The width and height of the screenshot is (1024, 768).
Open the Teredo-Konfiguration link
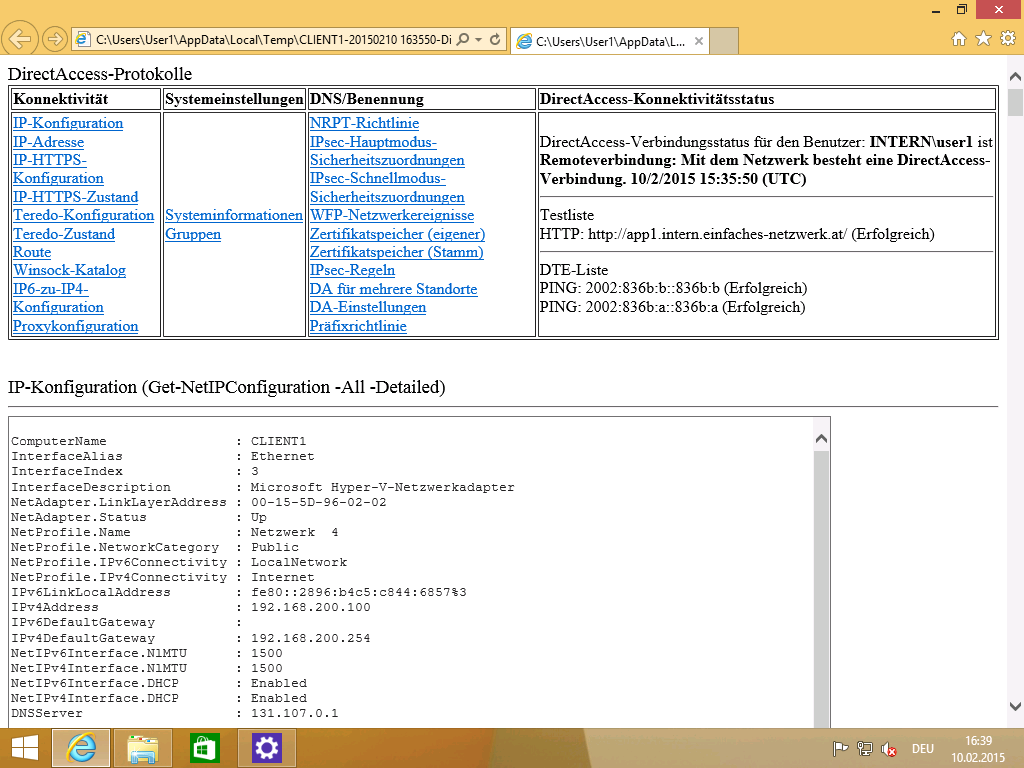(x=84, y=215)
